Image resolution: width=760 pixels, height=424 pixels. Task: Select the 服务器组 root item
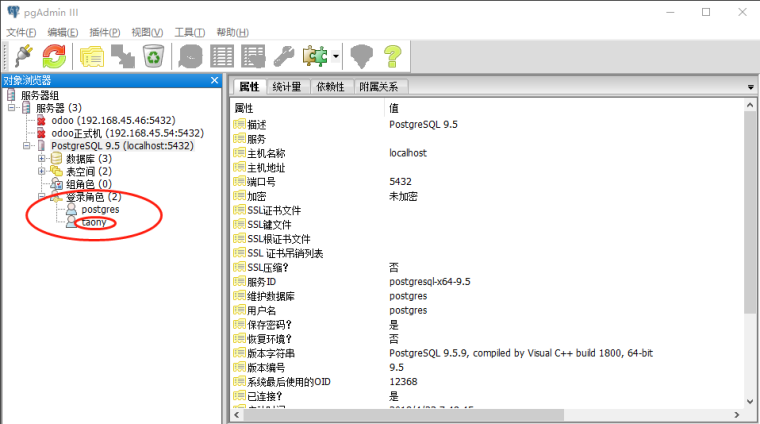(x=40, y=95)
